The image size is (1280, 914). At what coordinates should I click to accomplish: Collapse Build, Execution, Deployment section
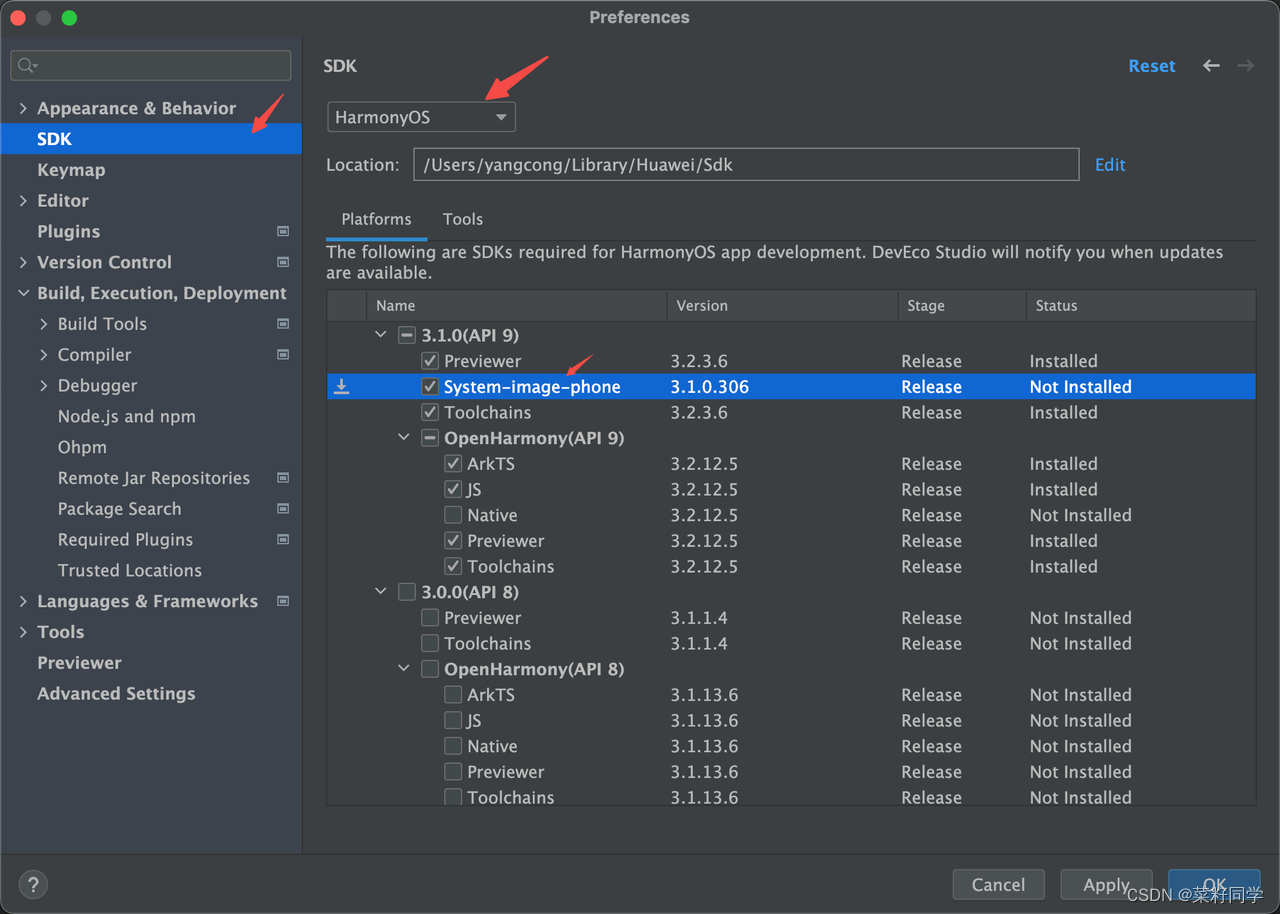pyautogui.click(x=23, y=293)
